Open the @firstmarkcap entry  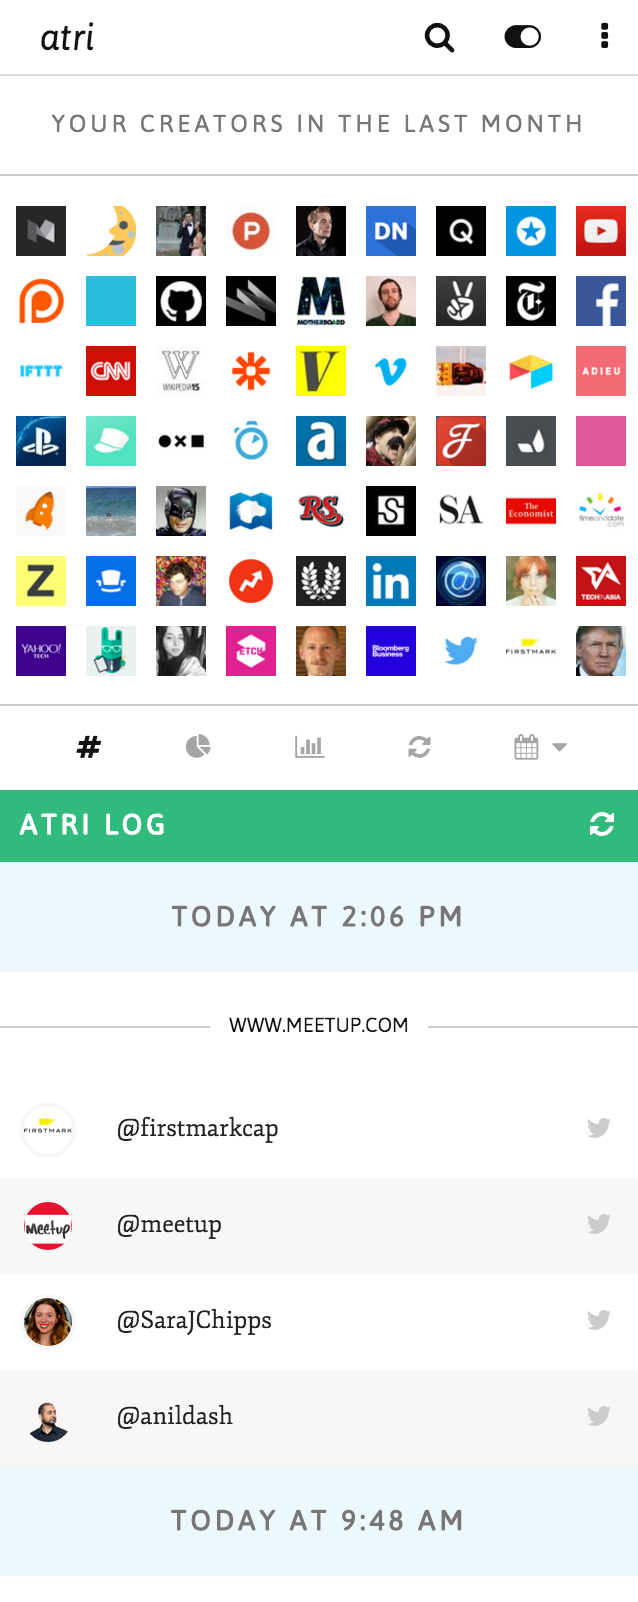[x=319, y=1129]
